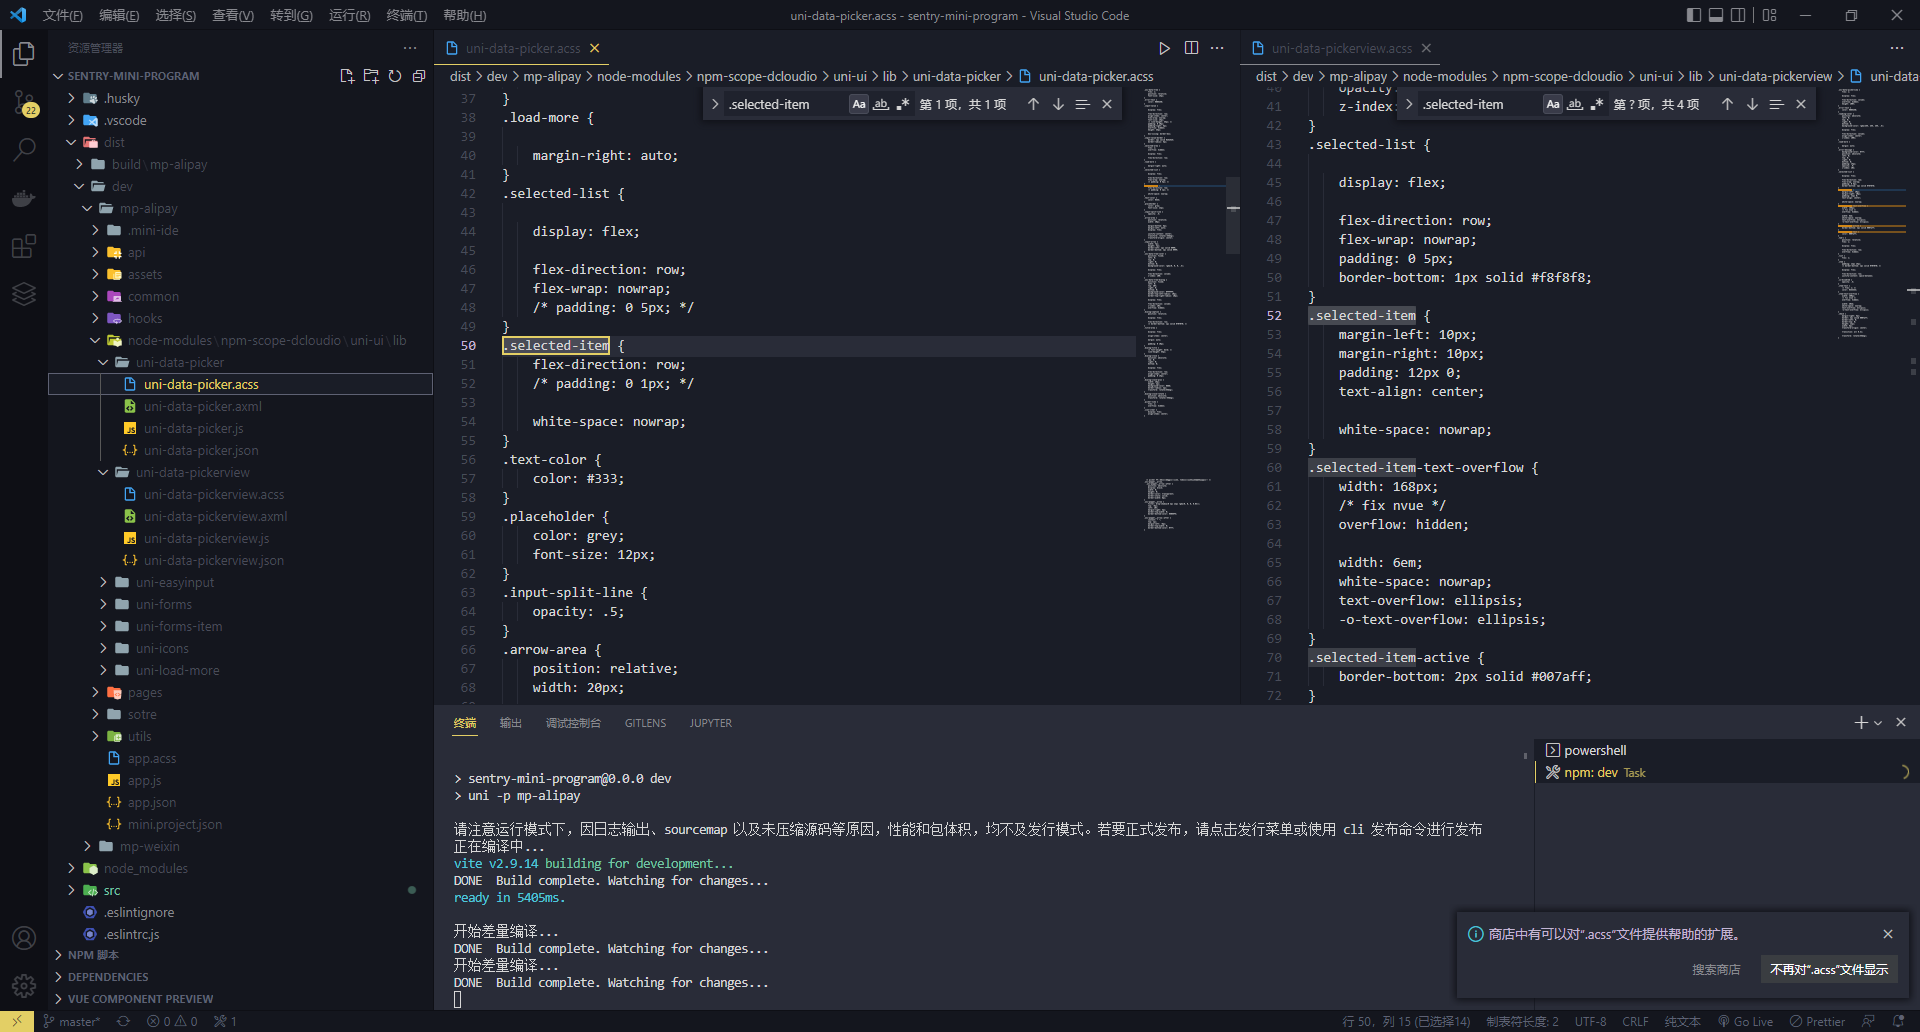Open the Search view in the activity bar
This screenshot has width=1920, height=1032.
point(24,150)
